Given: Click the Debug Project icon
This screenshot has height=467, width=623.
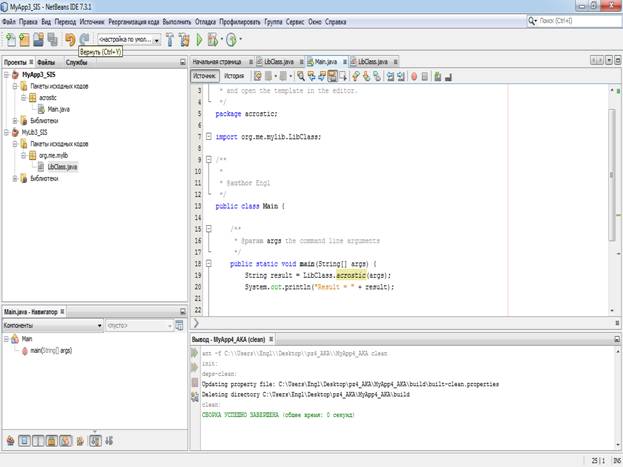Looking at the screenshot, I should [213, 39].
